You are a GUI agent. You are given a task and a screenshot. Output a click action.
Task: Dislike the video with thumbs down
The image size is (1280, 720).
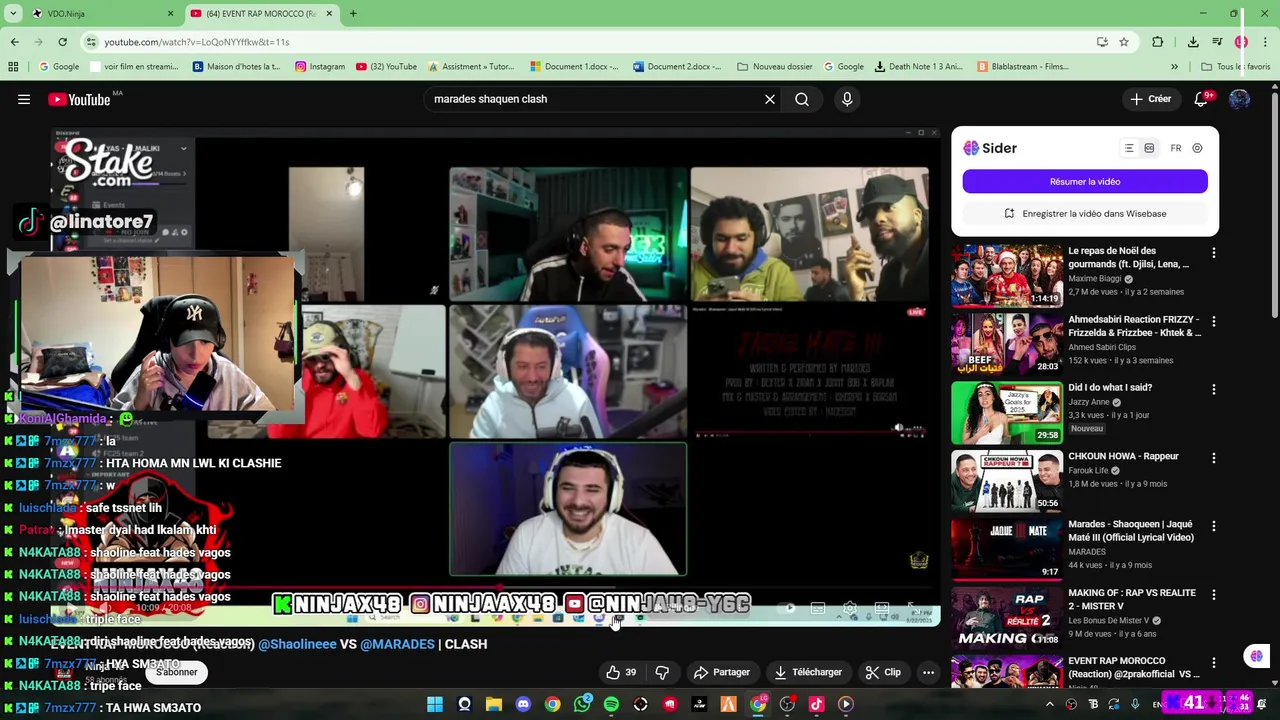(x=662, y=672)
